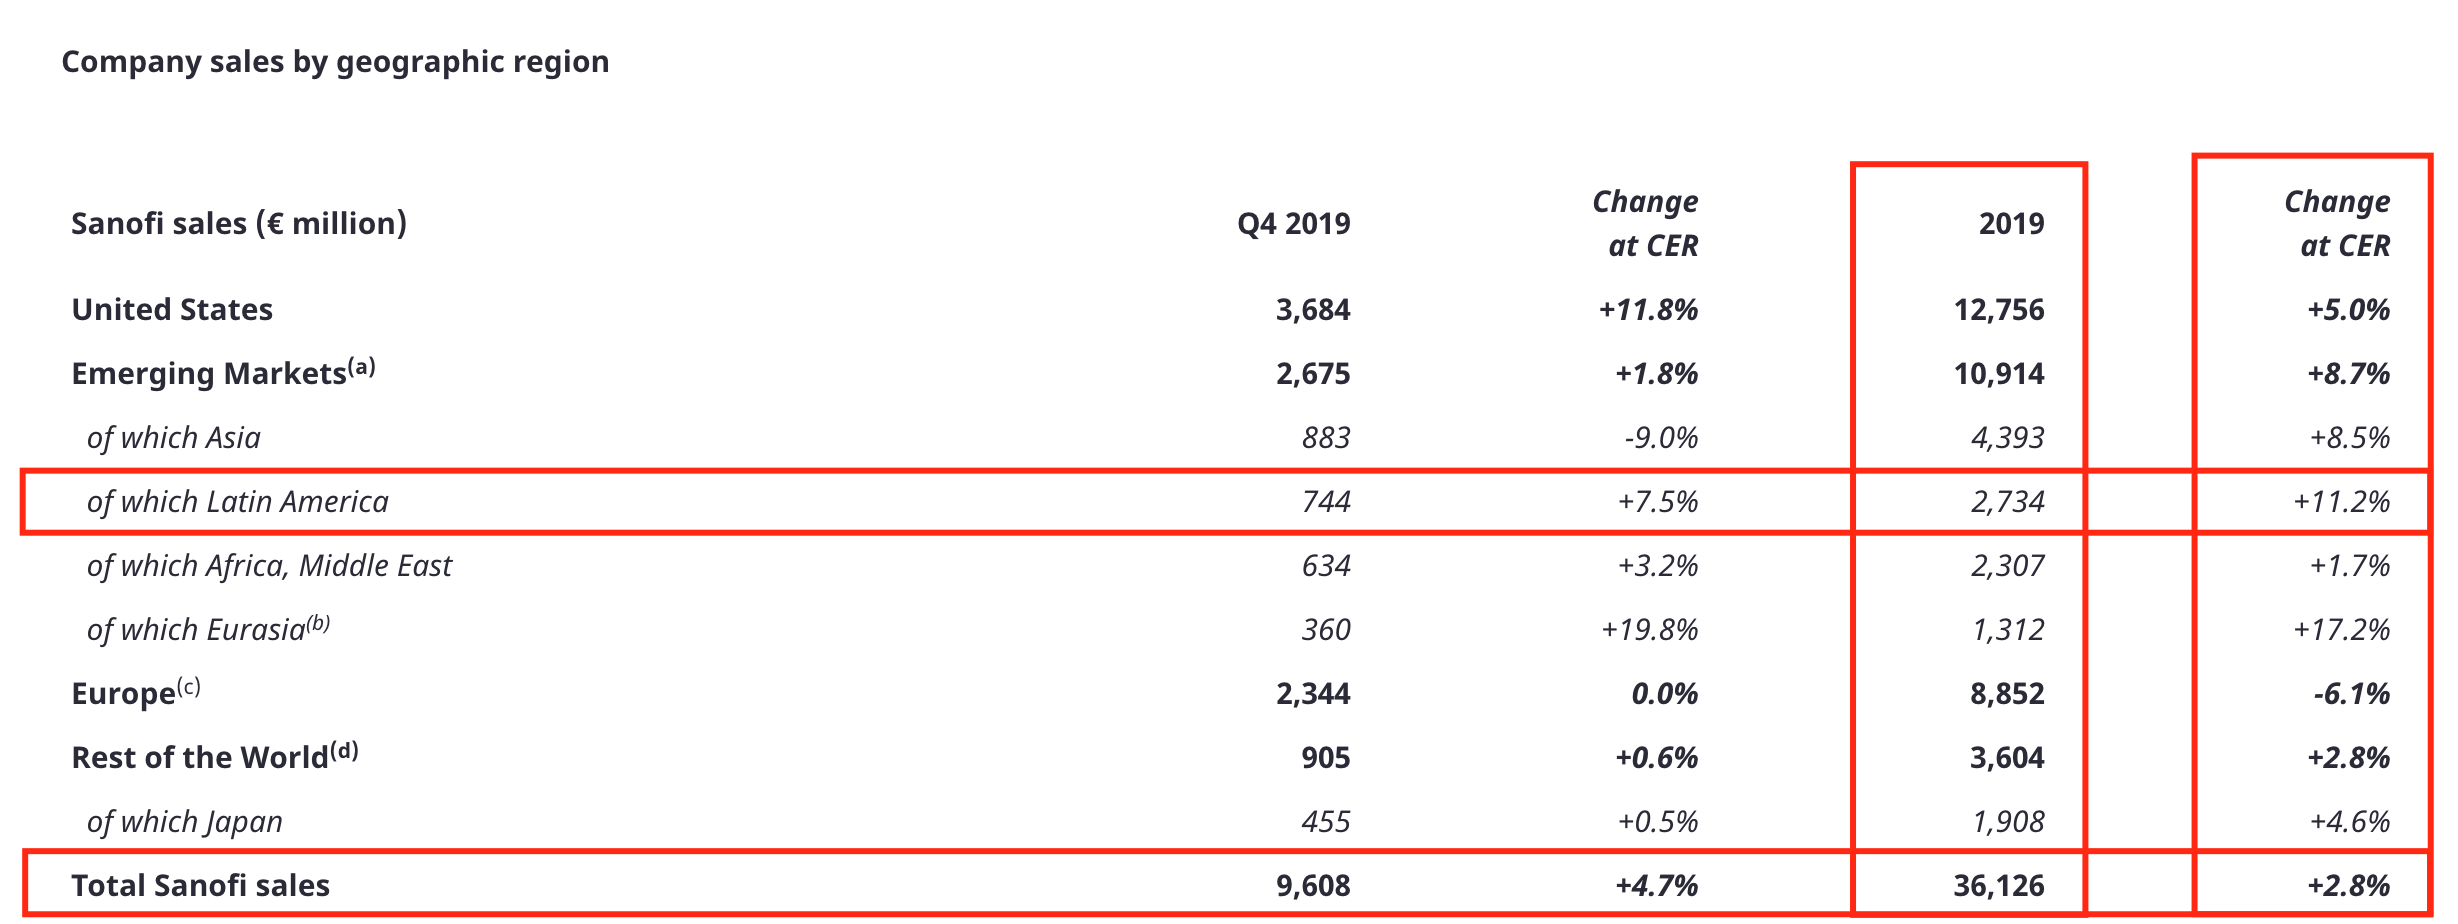Click the 'Company sales by geographic region' heading
2458x924 pixels.
coord(335,62)
